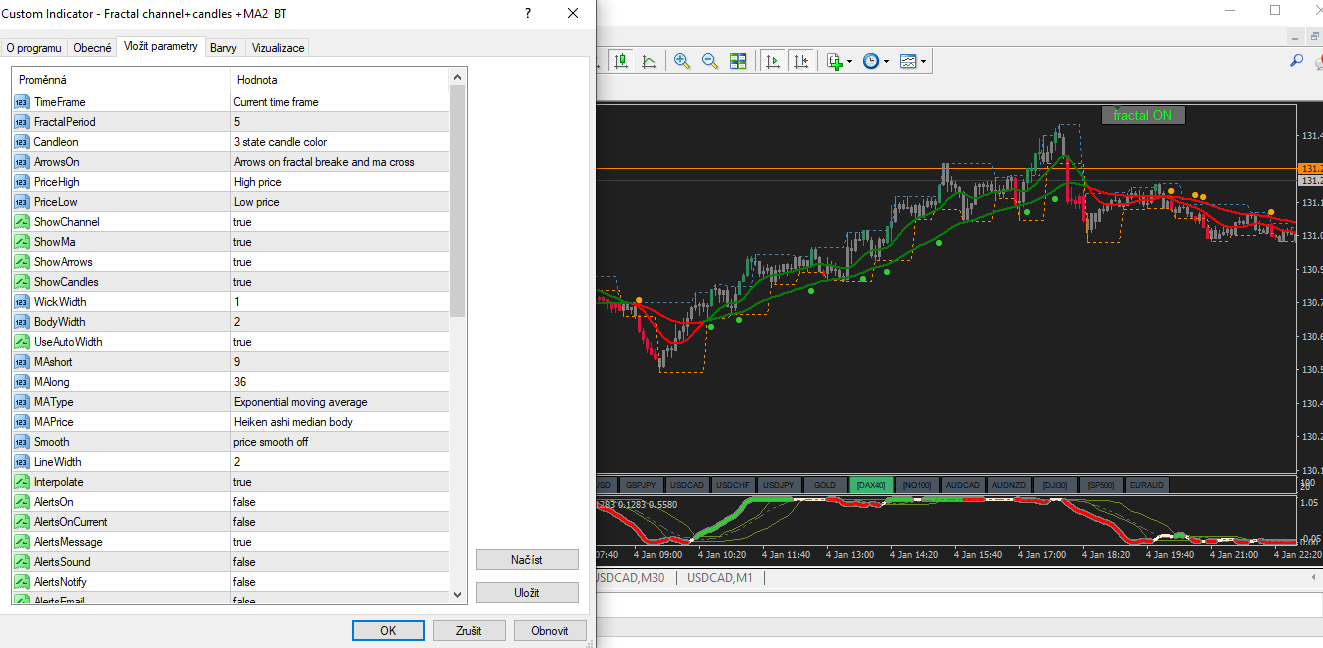1323x648 pixels.
Task: Click the icon beside the ShowChannel variable
Action: click(x=22, y=222)
